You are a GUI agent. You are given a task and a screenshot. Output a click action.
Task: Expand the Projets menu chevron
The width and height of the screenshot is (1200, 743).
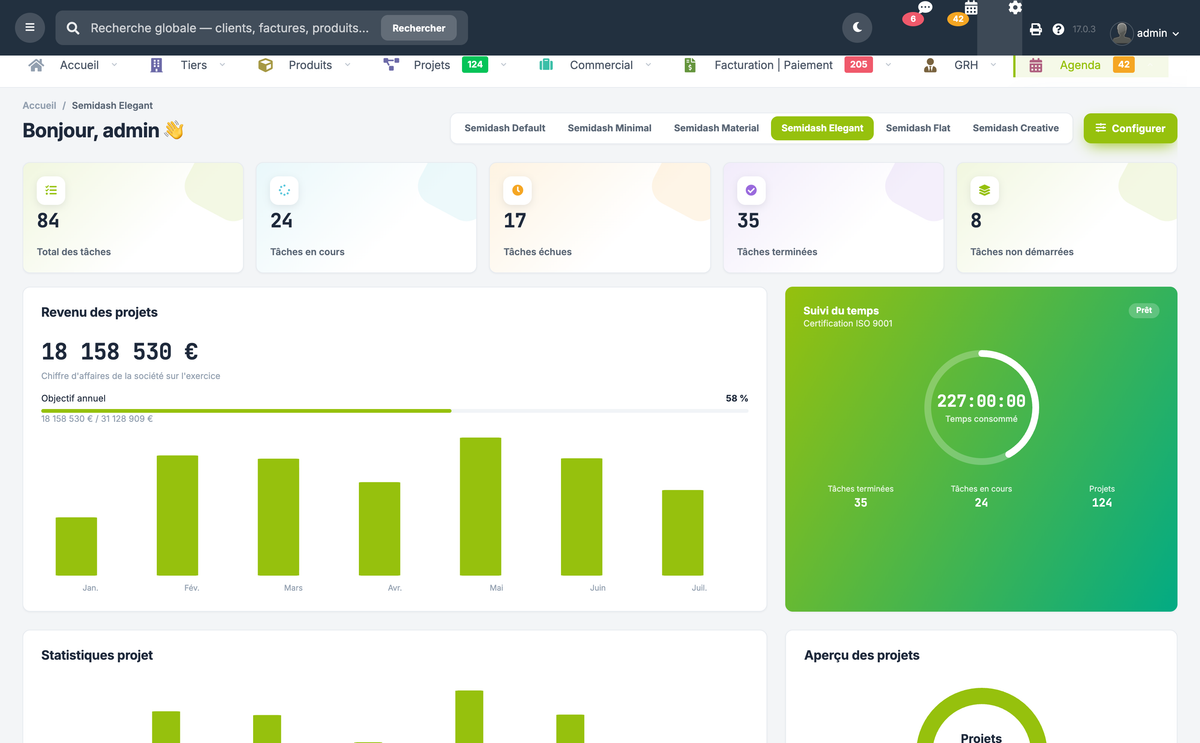coord(503,65)
